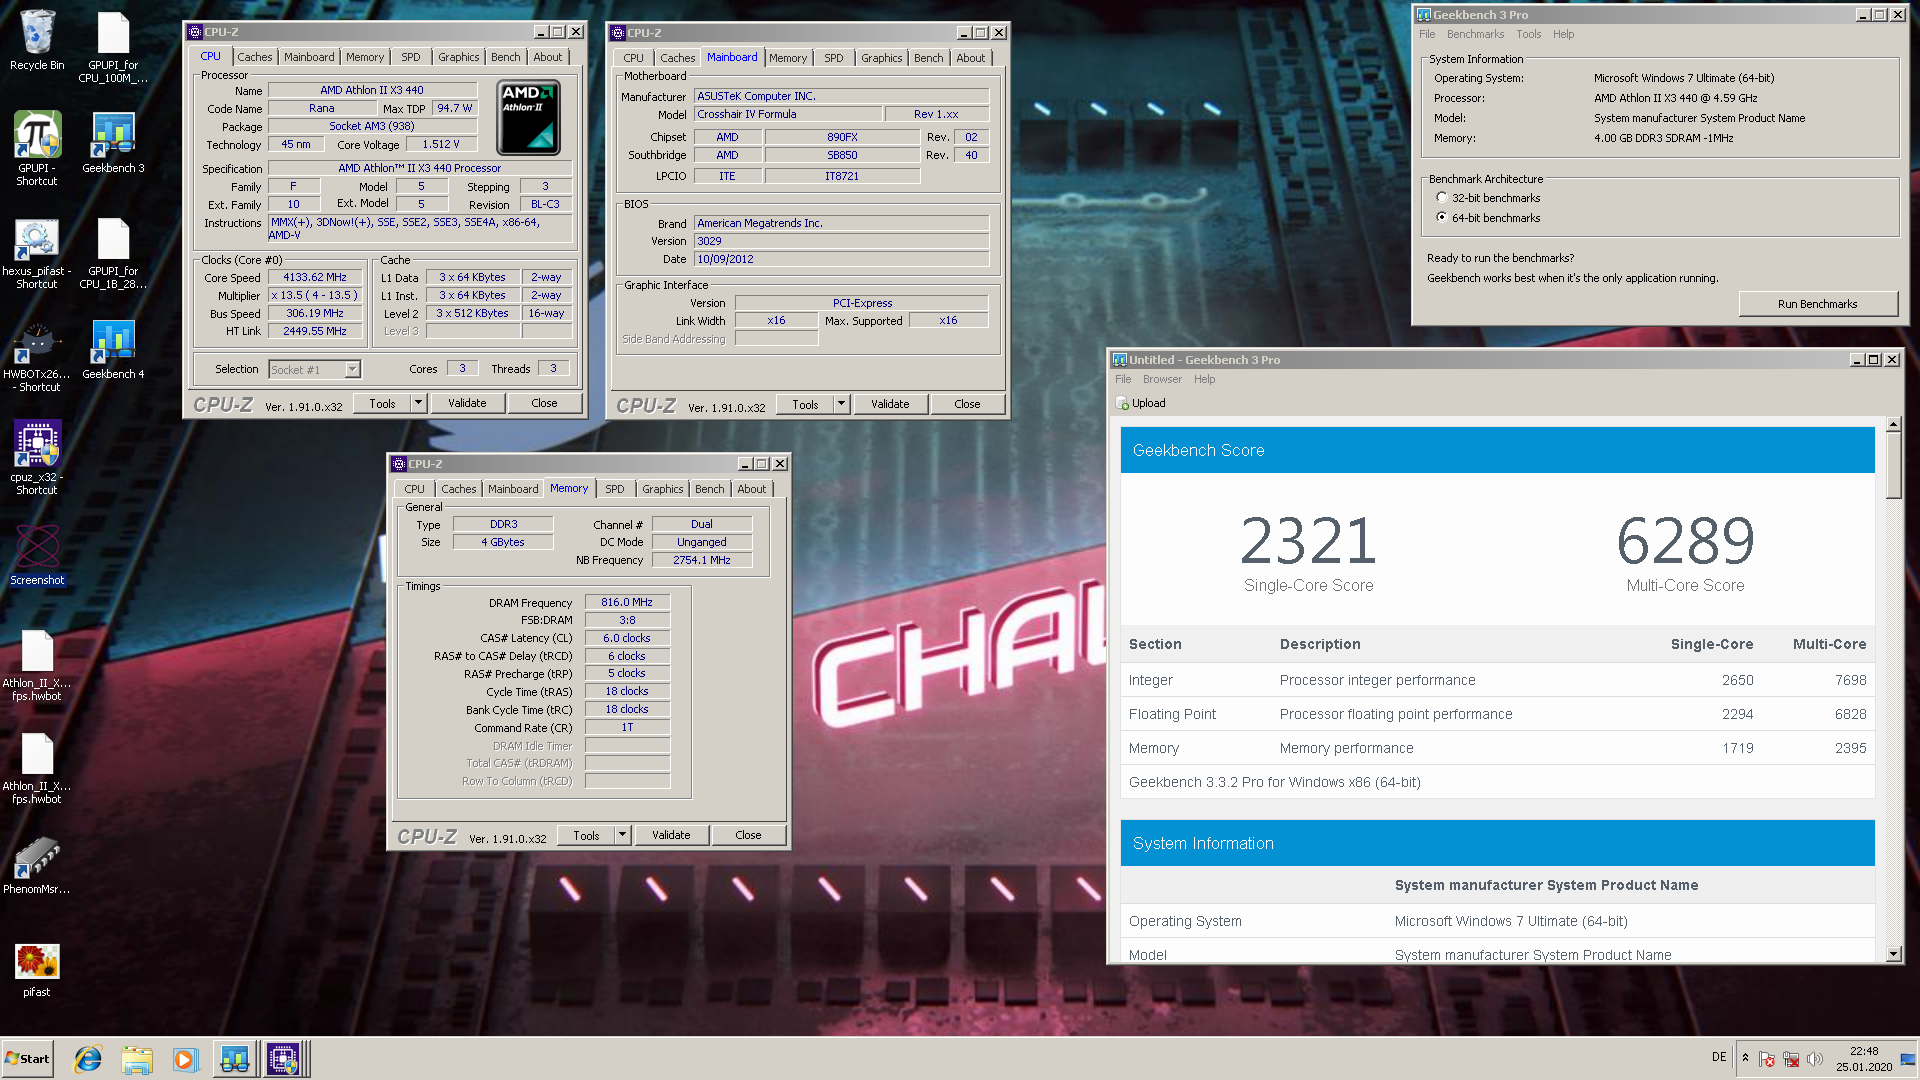This screenshot has height=1080, width=1920.
Task: Click the Integer row in score table
Action: pyautogui.click(x=1497, y=680)
